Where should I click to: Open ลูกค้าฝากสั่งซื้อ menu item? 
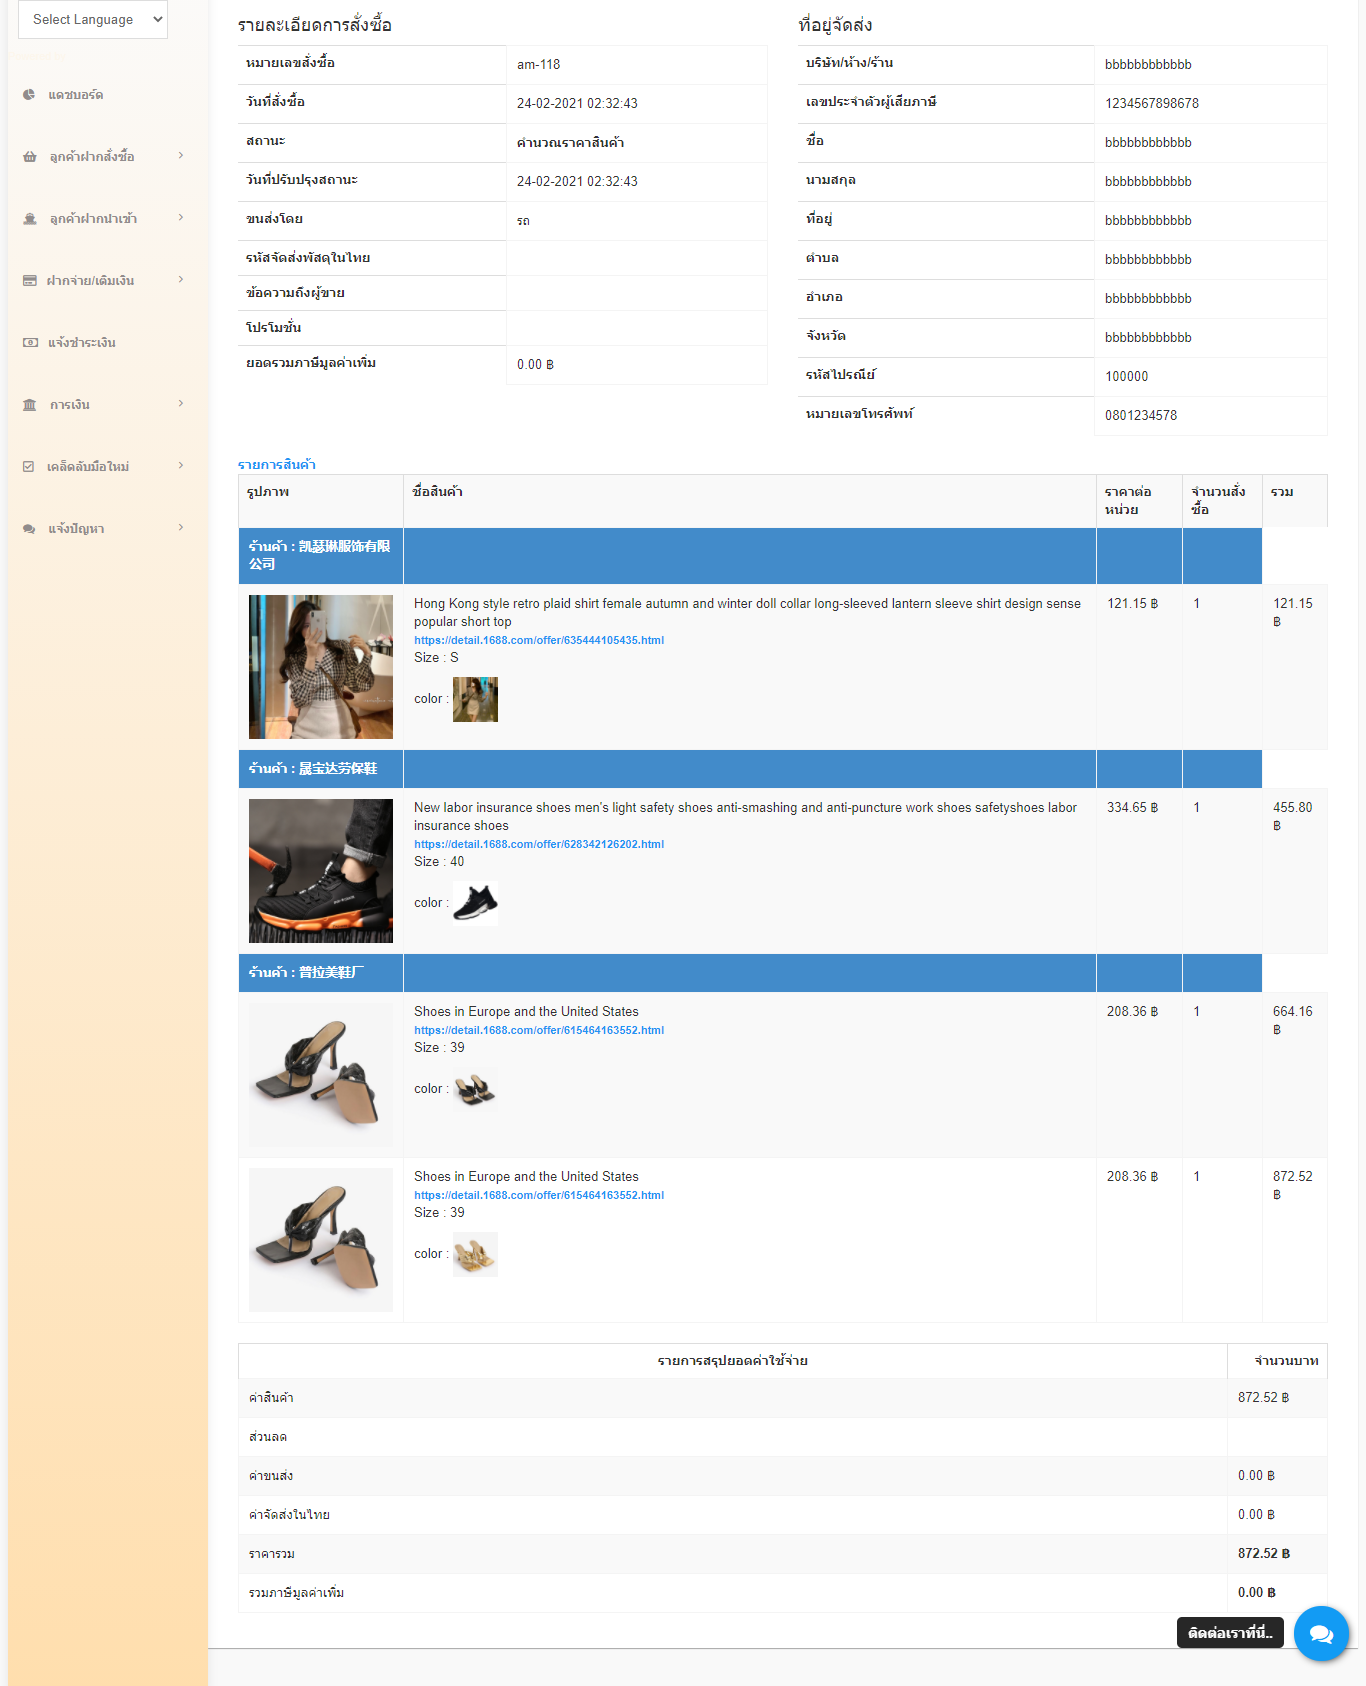tap(92, 157)
